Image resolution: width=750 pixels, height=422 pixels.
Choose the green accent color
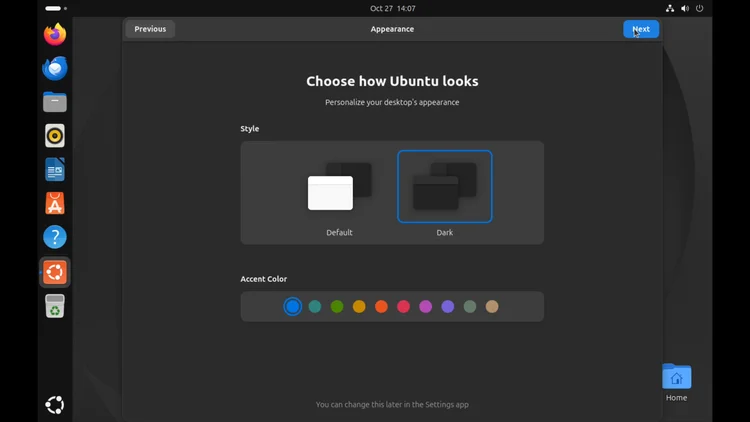coord(337,306)
